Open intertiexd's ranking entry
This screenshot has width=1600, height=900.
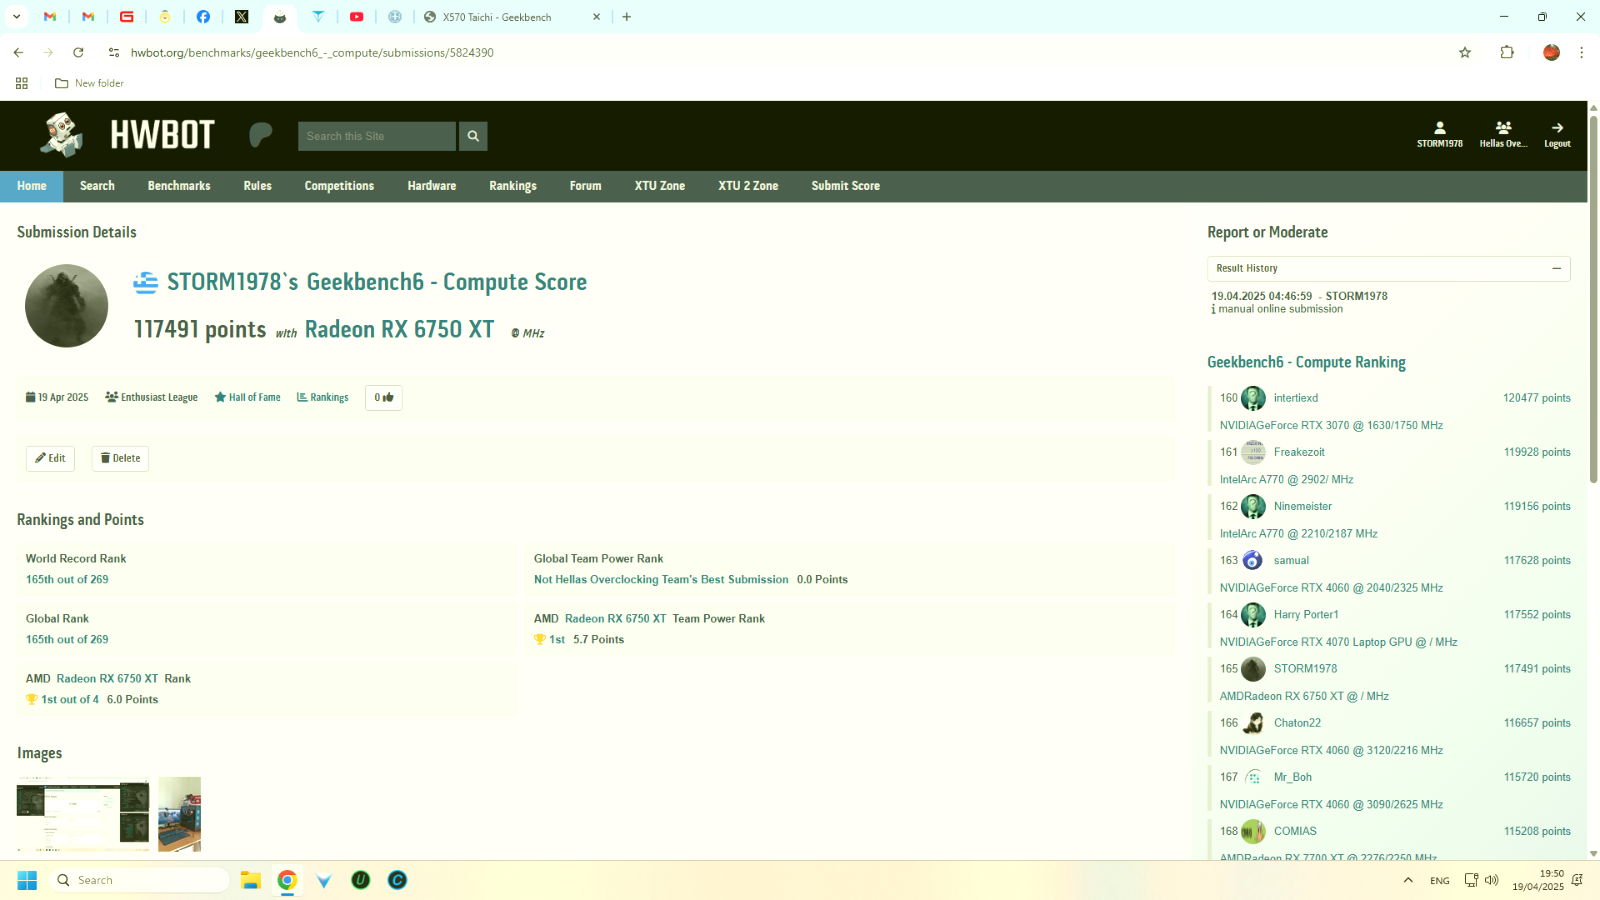[1296, 398]
